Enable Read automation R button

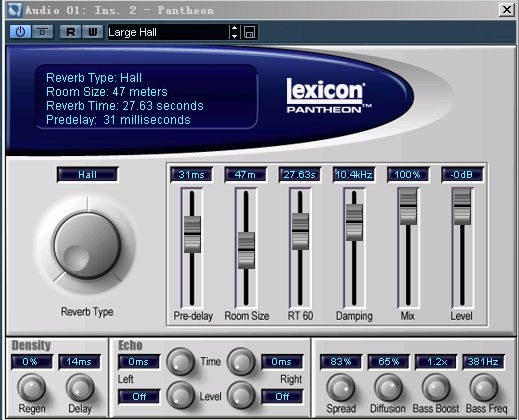tap(70, 32)
